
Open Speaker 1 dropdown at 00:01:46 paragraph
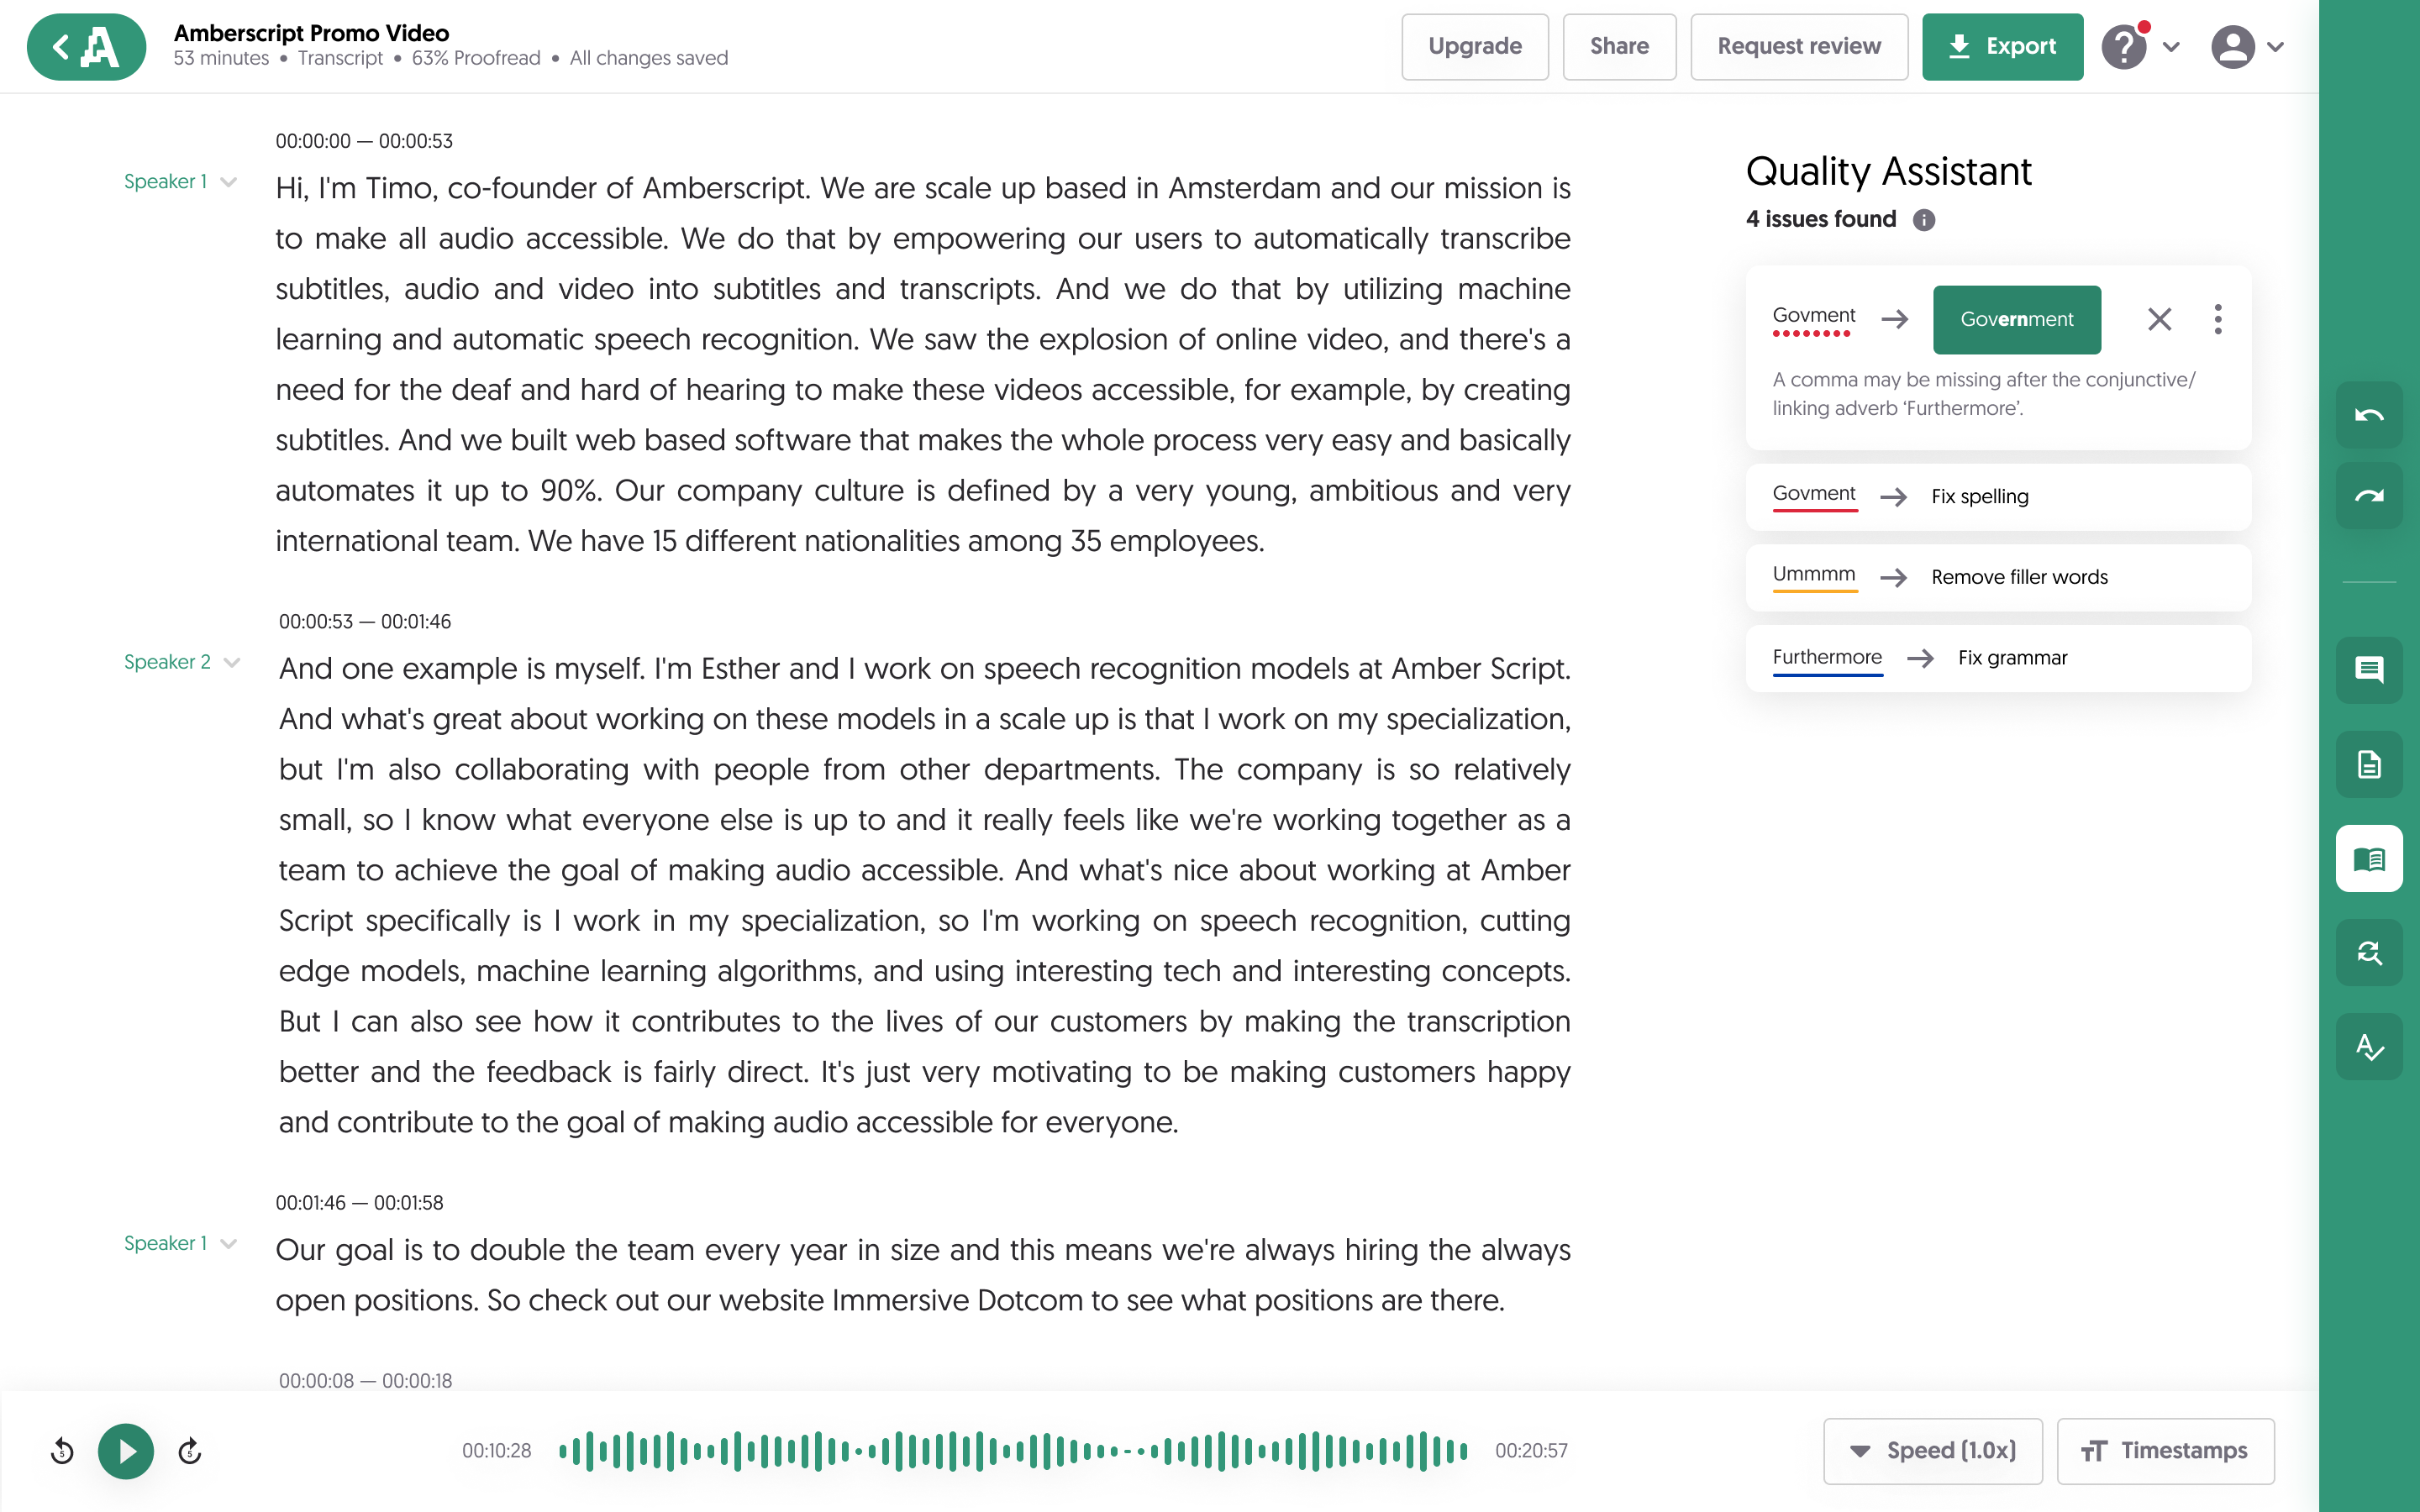click(x=180, y=1243)
